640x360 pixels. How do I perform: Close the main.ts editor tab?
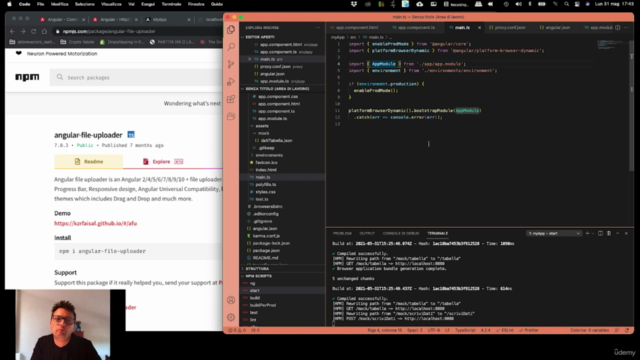click(x=479, y=28)
